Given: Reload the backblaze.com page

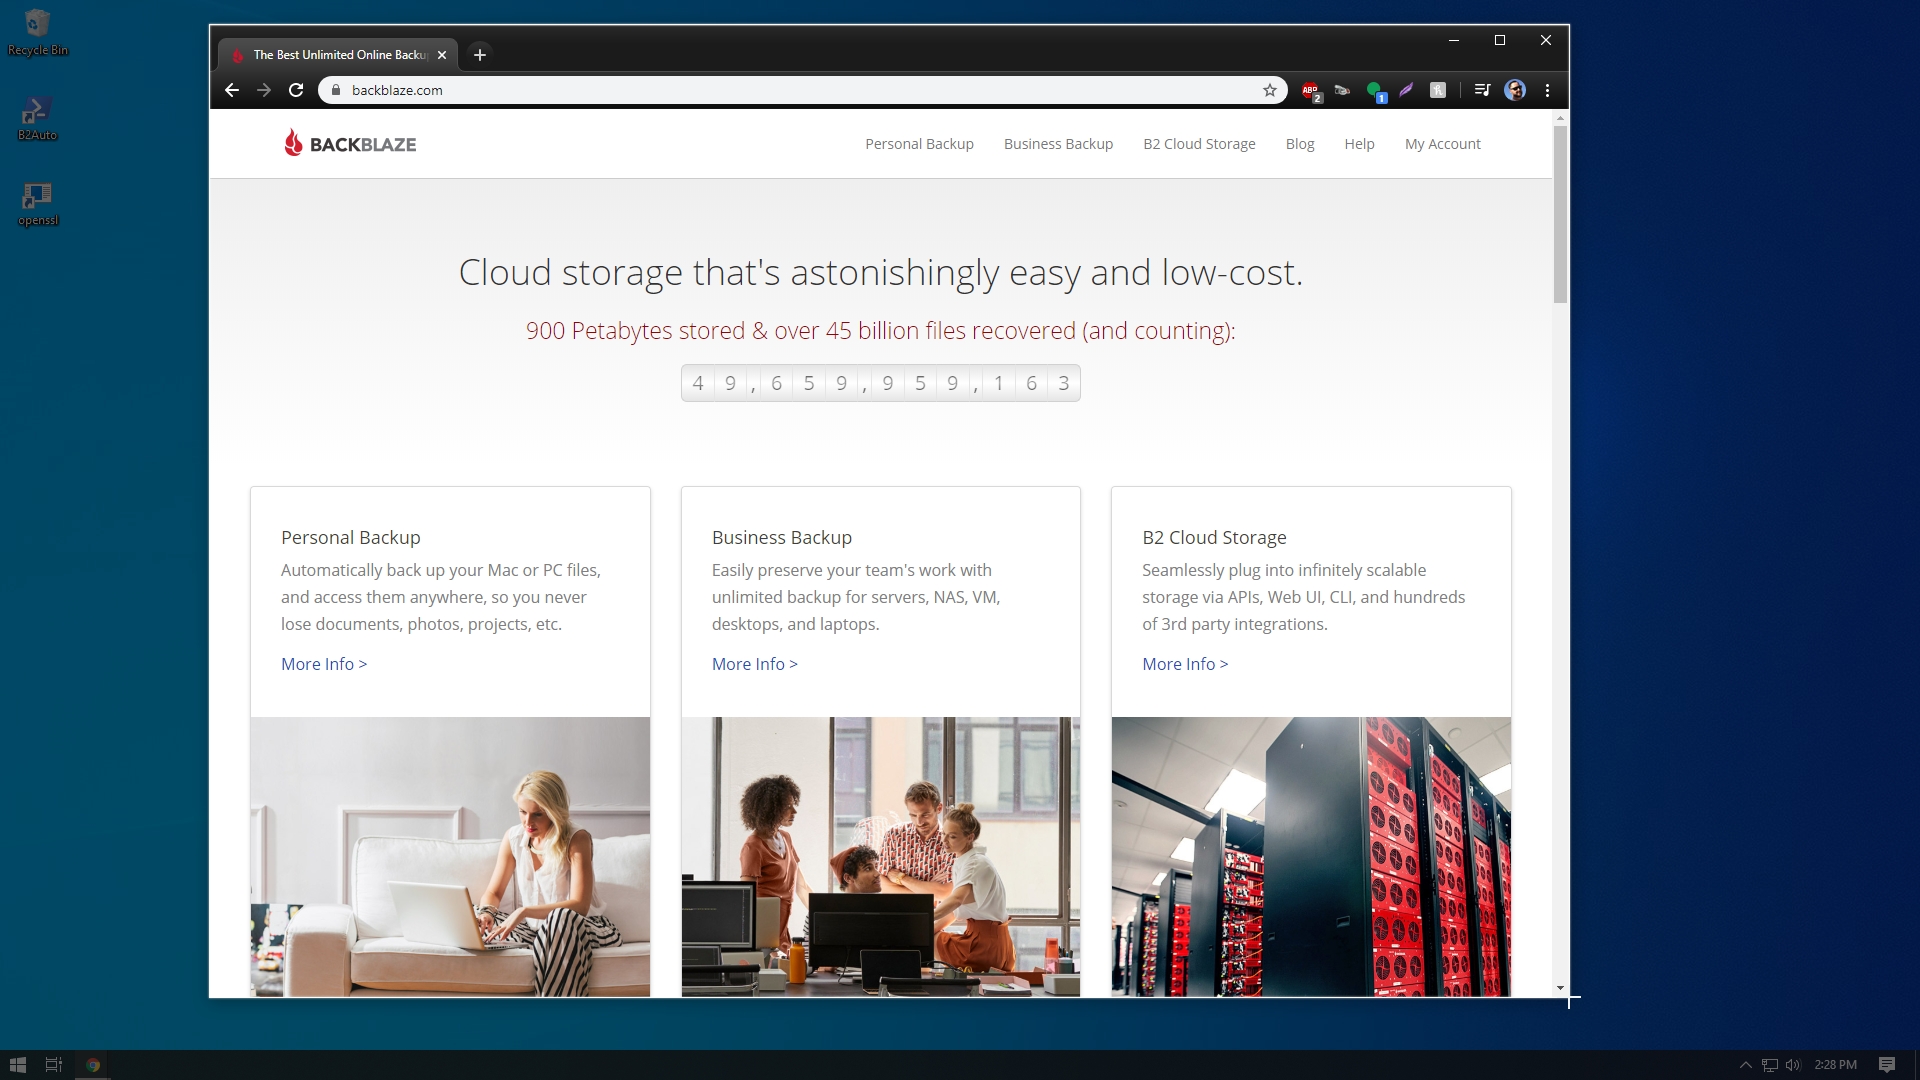Looking at the screenshot, I should 296,90.
